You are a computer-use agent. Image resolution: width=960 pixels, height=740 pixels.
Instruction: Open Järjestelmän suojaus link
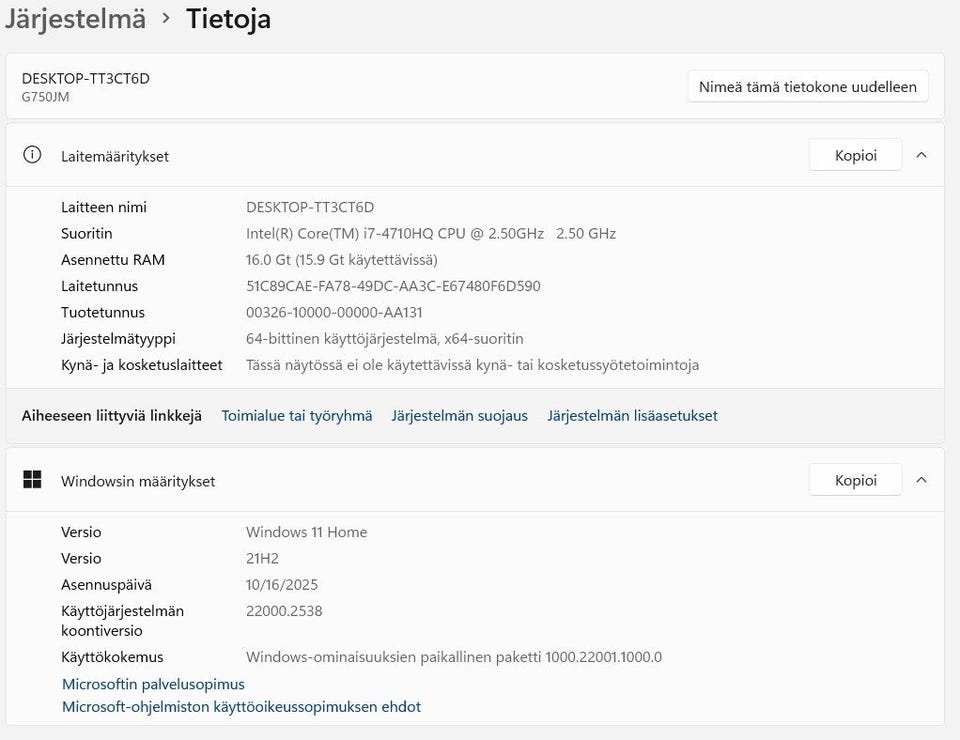click(459, 416)
